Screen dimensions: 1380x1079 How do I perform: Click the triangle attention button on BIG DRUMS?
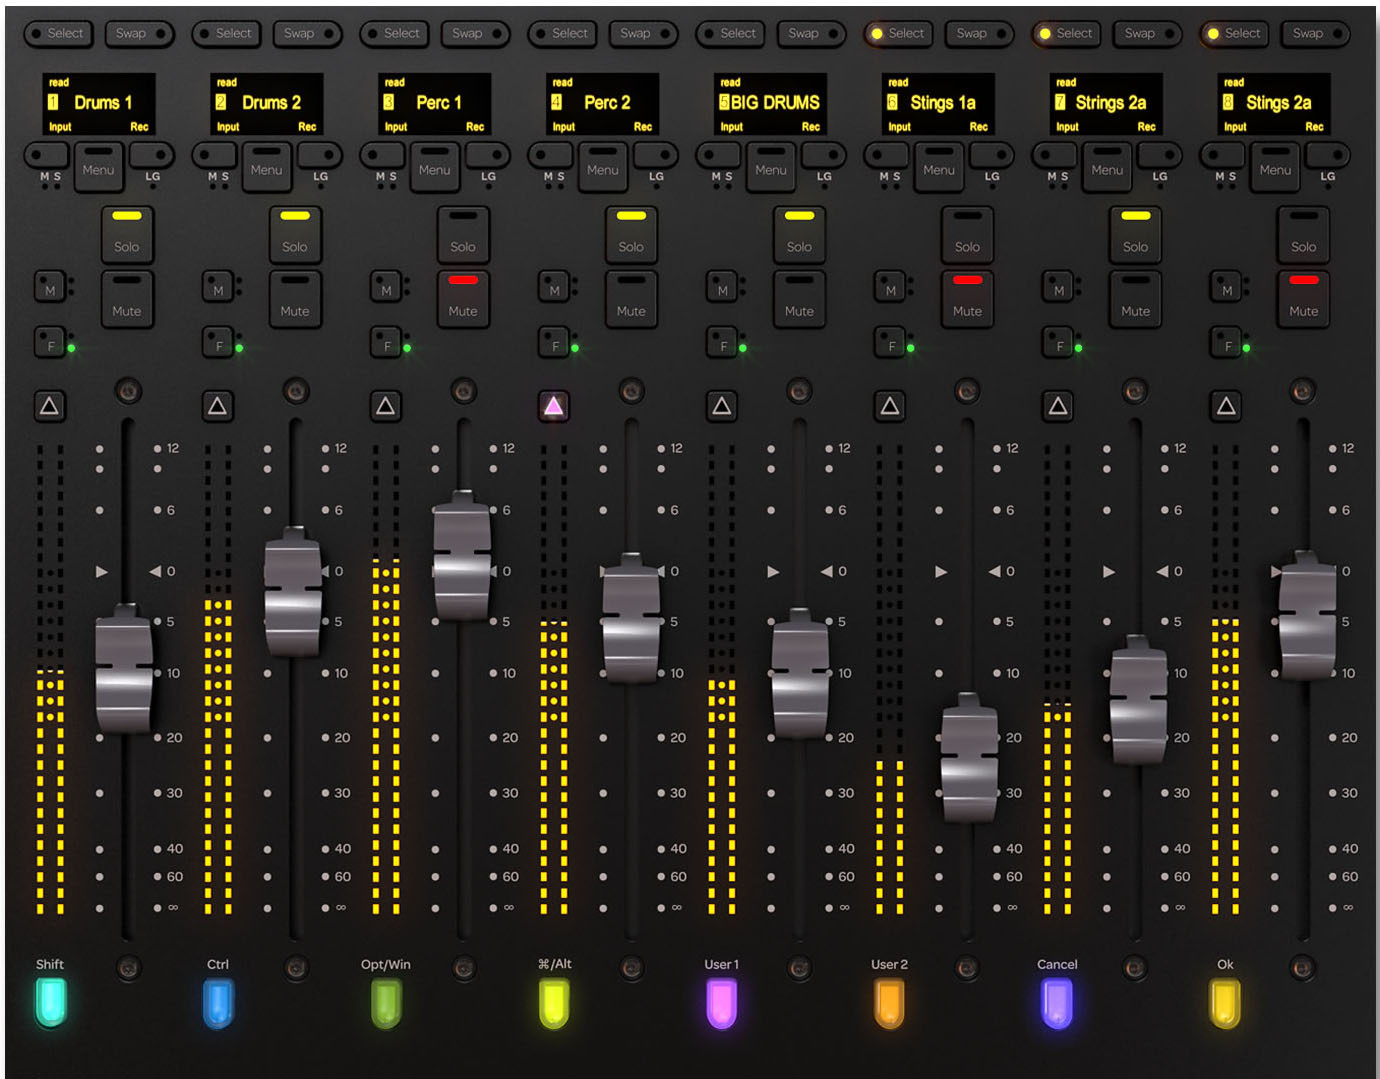tap(722, 406)
